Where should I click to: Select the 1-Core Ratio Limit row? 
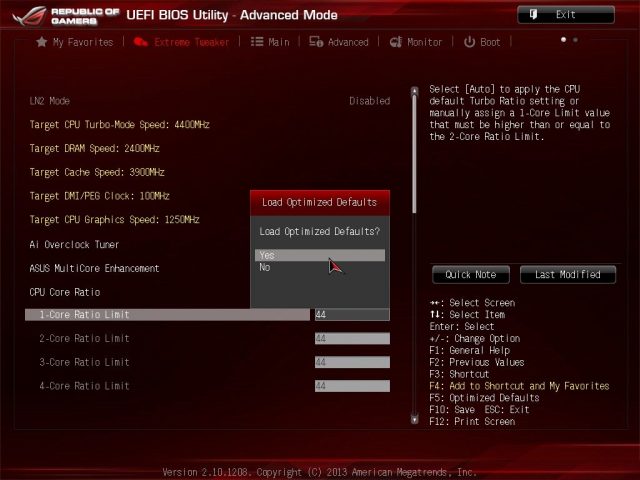pos(167,315)
